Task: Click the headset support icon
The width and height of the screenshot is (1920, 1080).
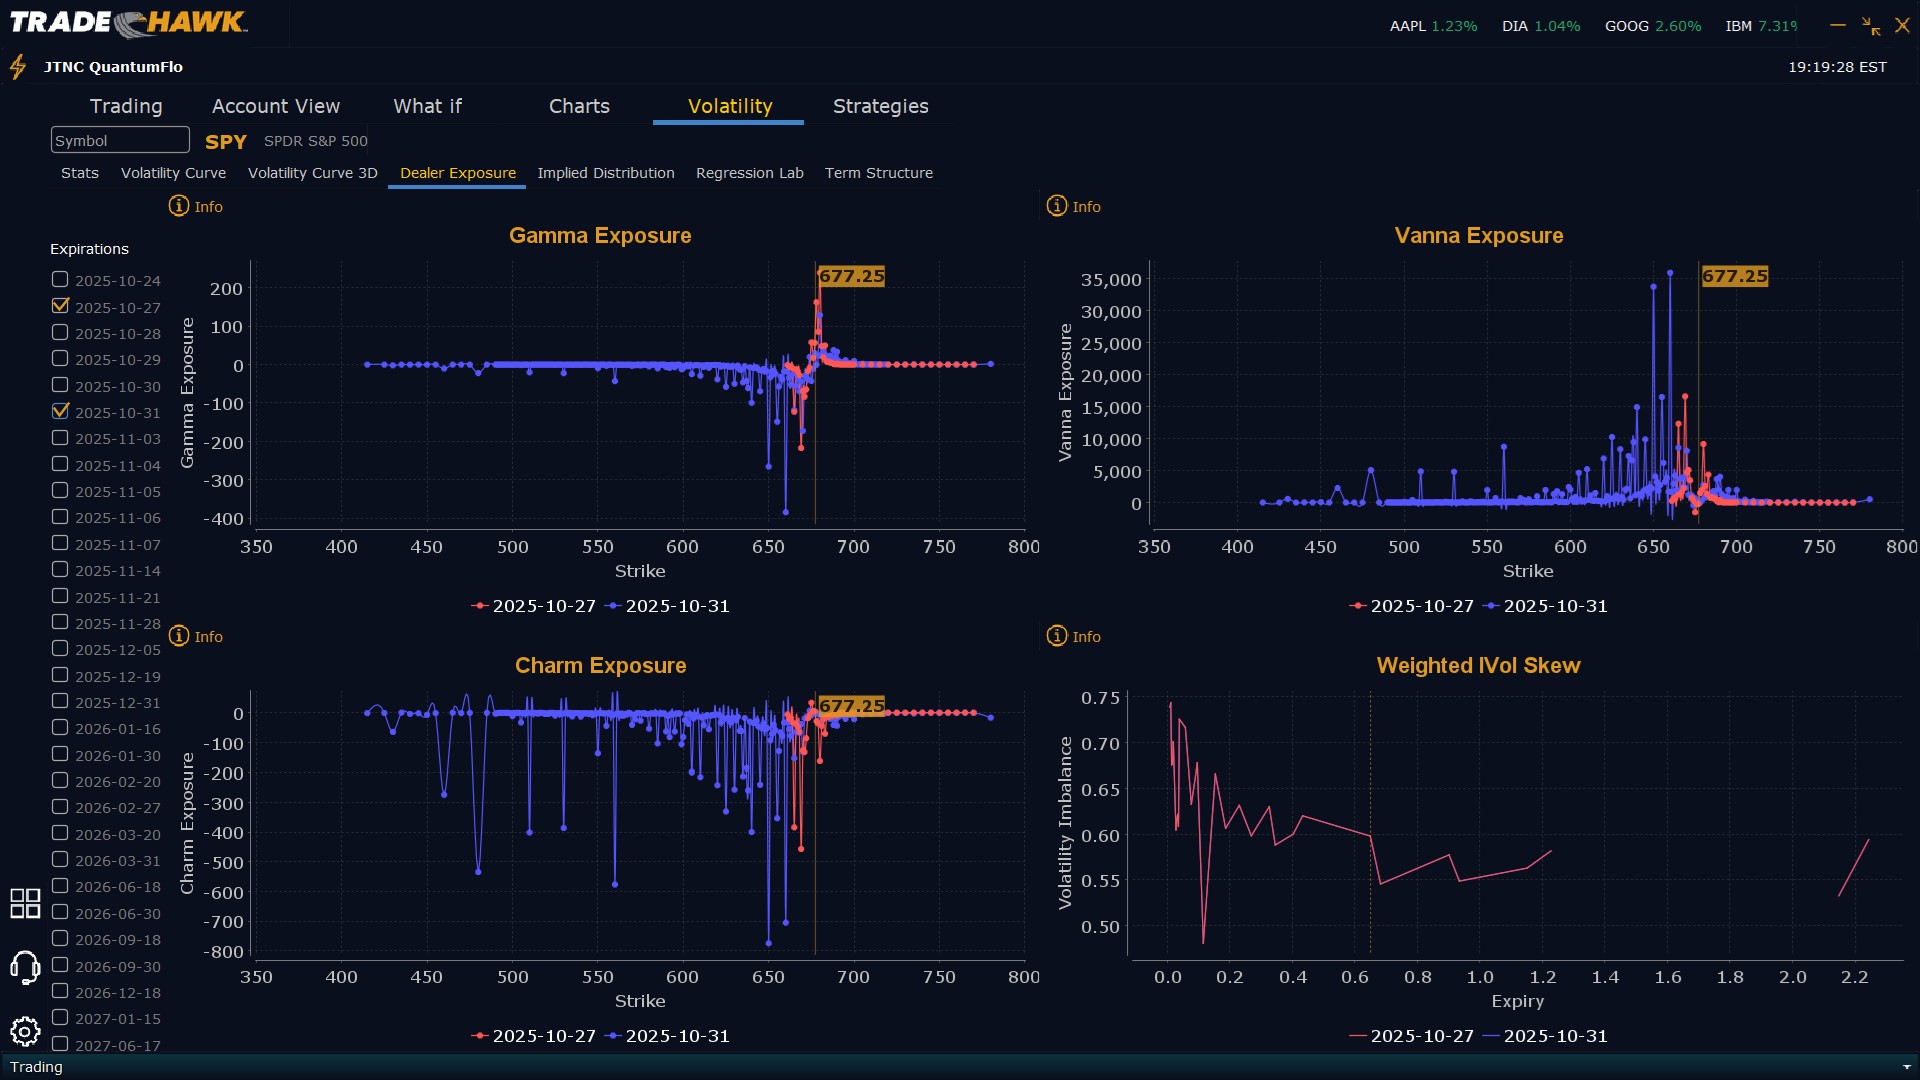Action: pyautogui.click(x=25, y=967)
